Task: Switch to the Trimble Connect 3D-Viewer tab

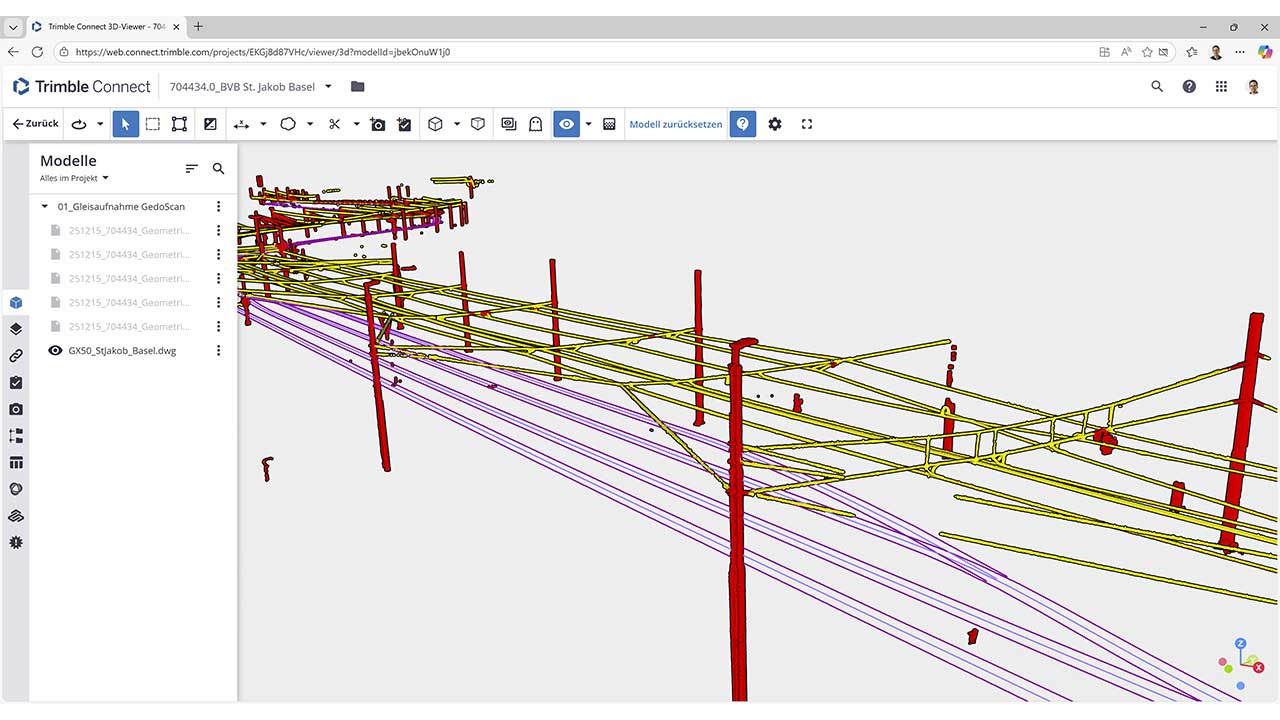Action: (x=100, y=27)
